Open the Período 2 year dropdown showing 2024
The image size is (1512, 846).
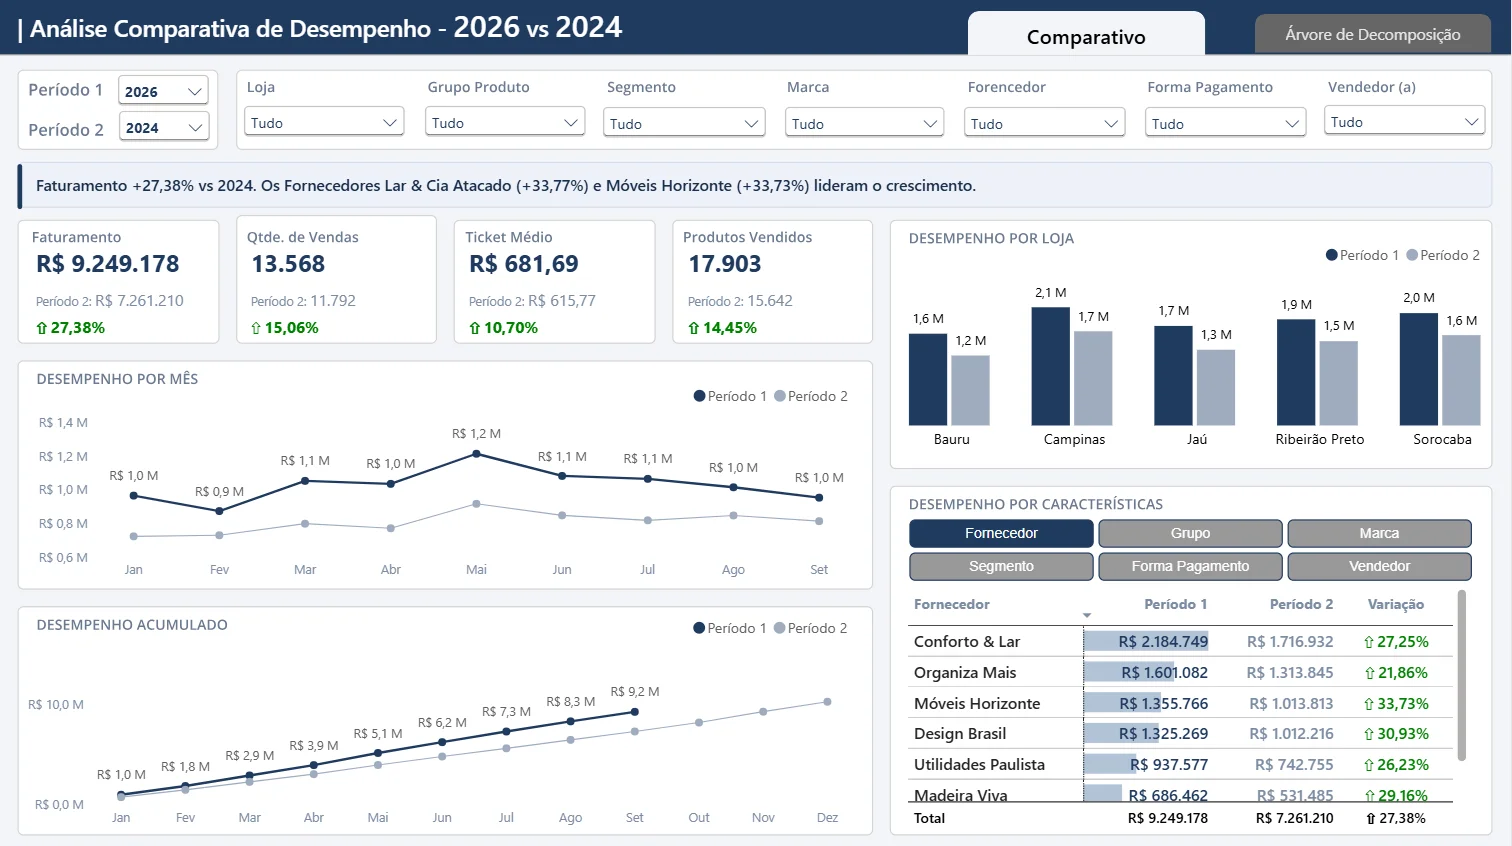coord(163,127)
